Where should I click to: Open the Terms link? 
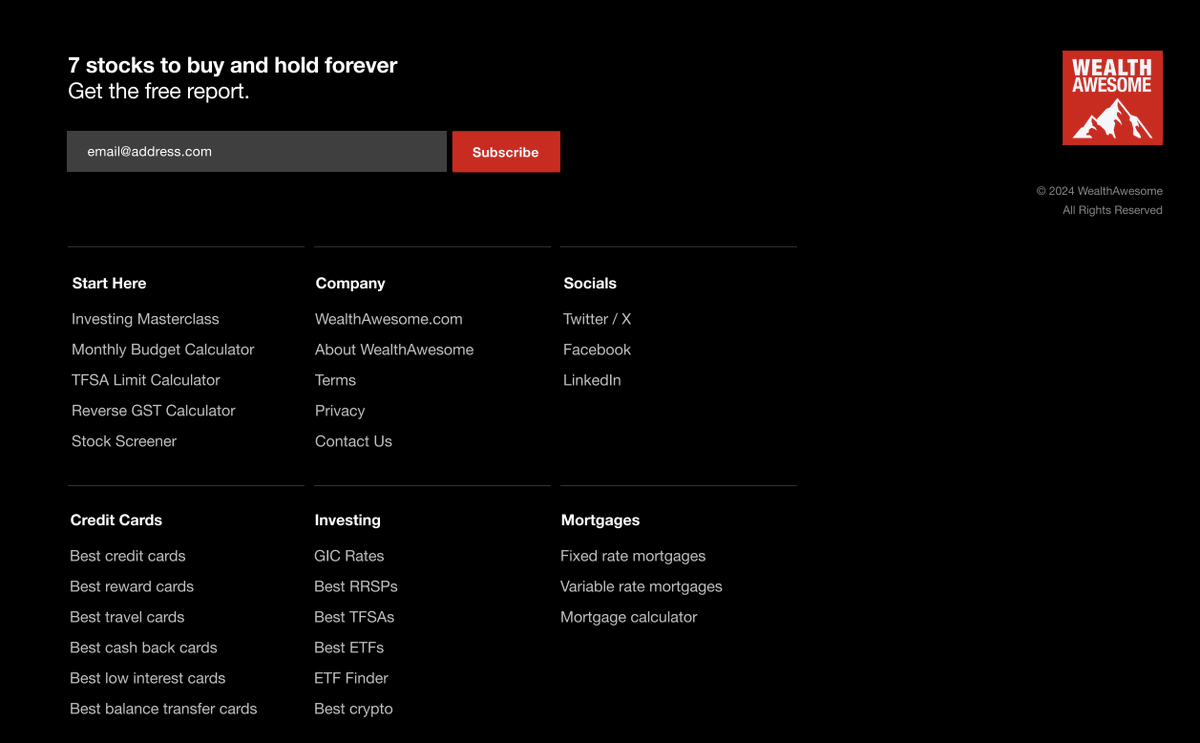tap(335, 380)
